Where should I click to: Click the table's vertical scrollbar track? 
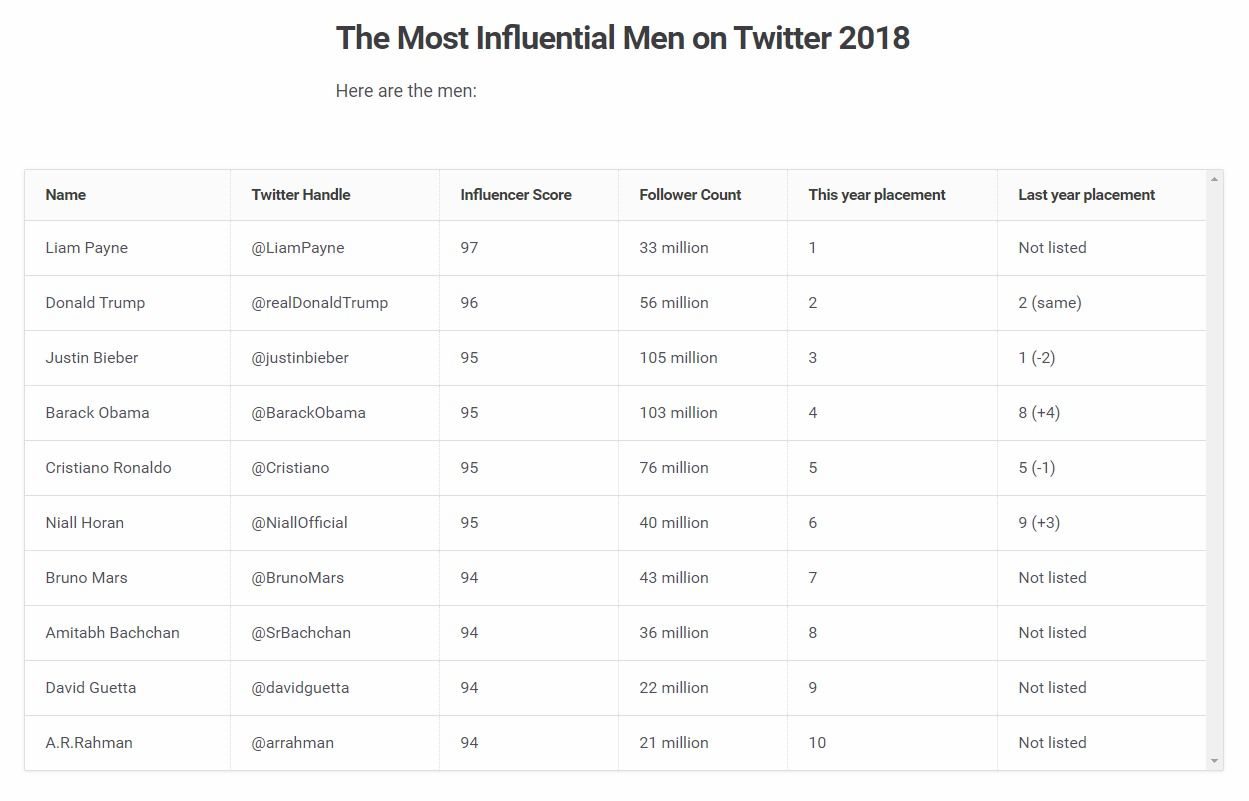point(1215,470)
